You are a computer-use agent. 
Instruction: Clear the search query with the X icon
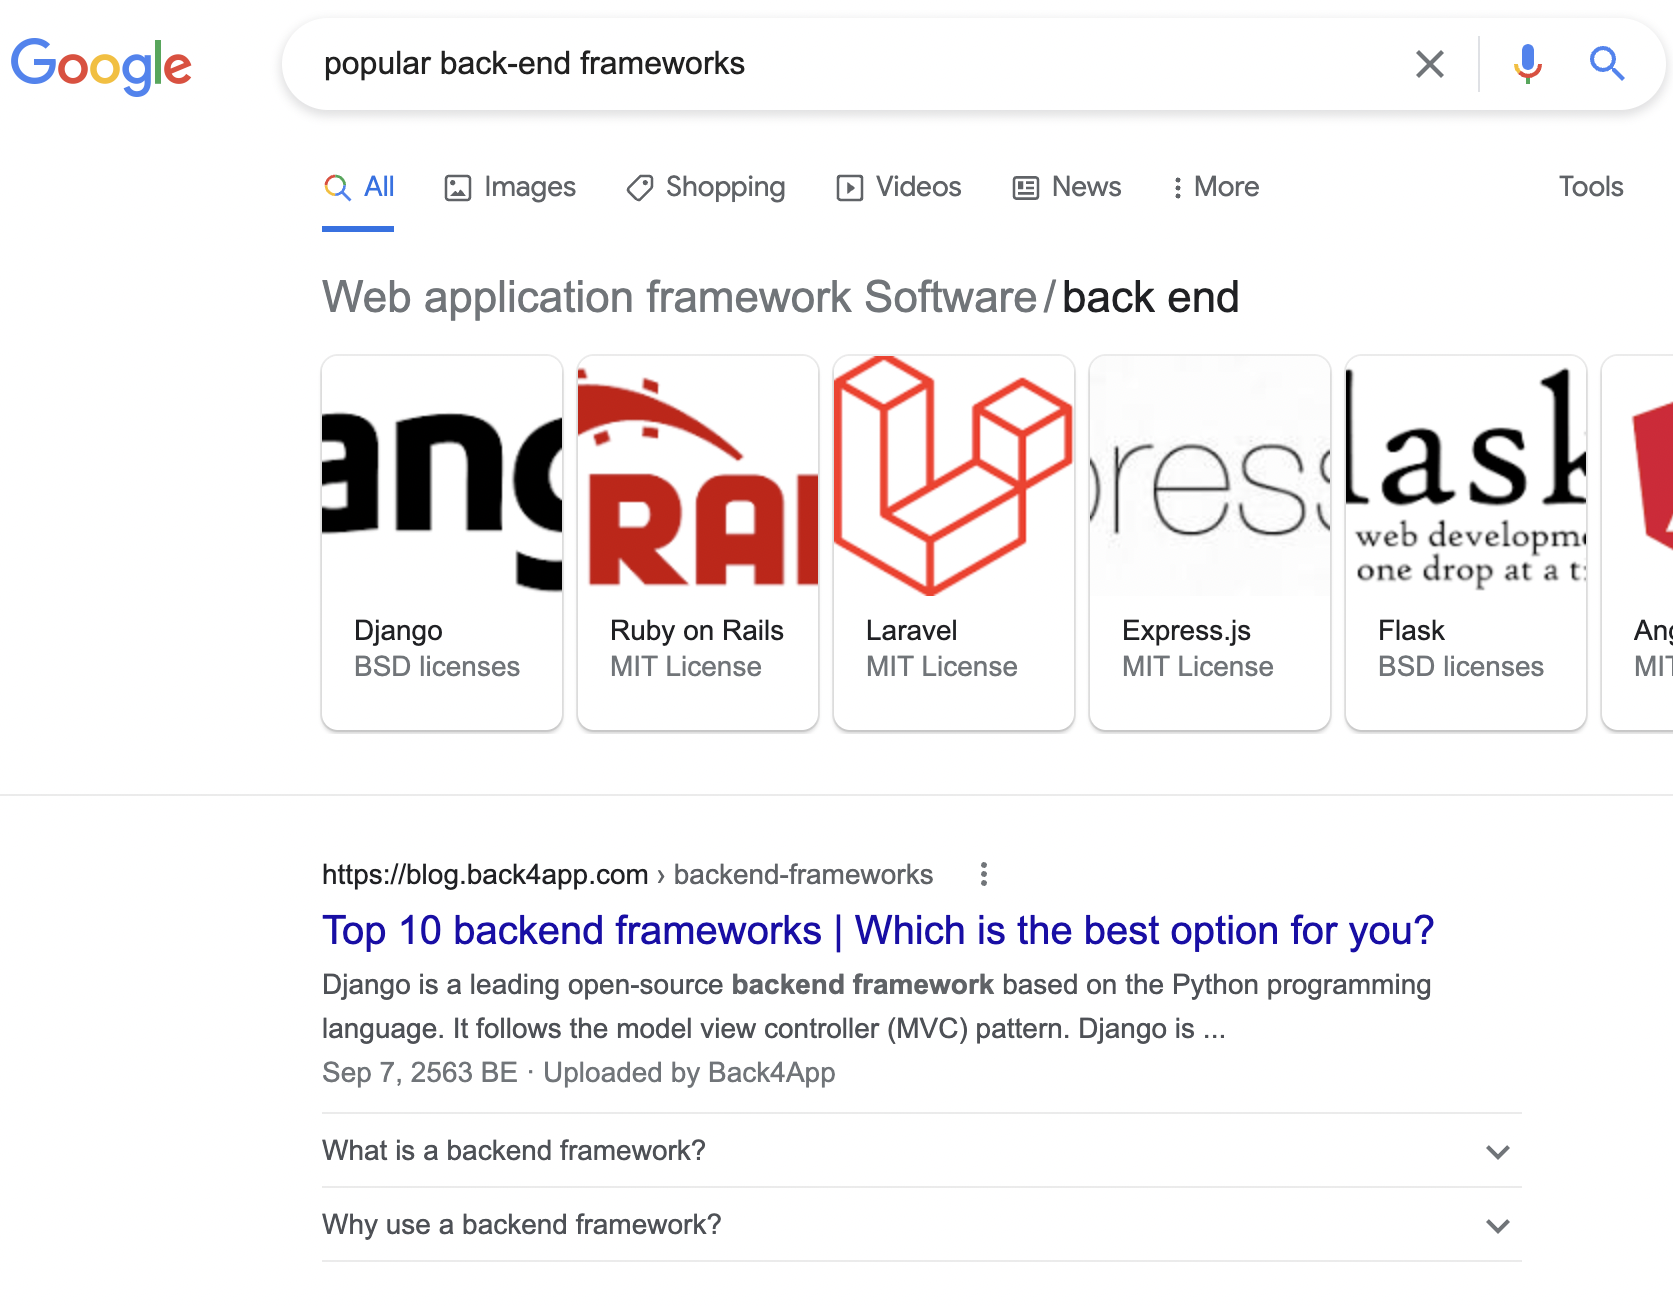1430,64
